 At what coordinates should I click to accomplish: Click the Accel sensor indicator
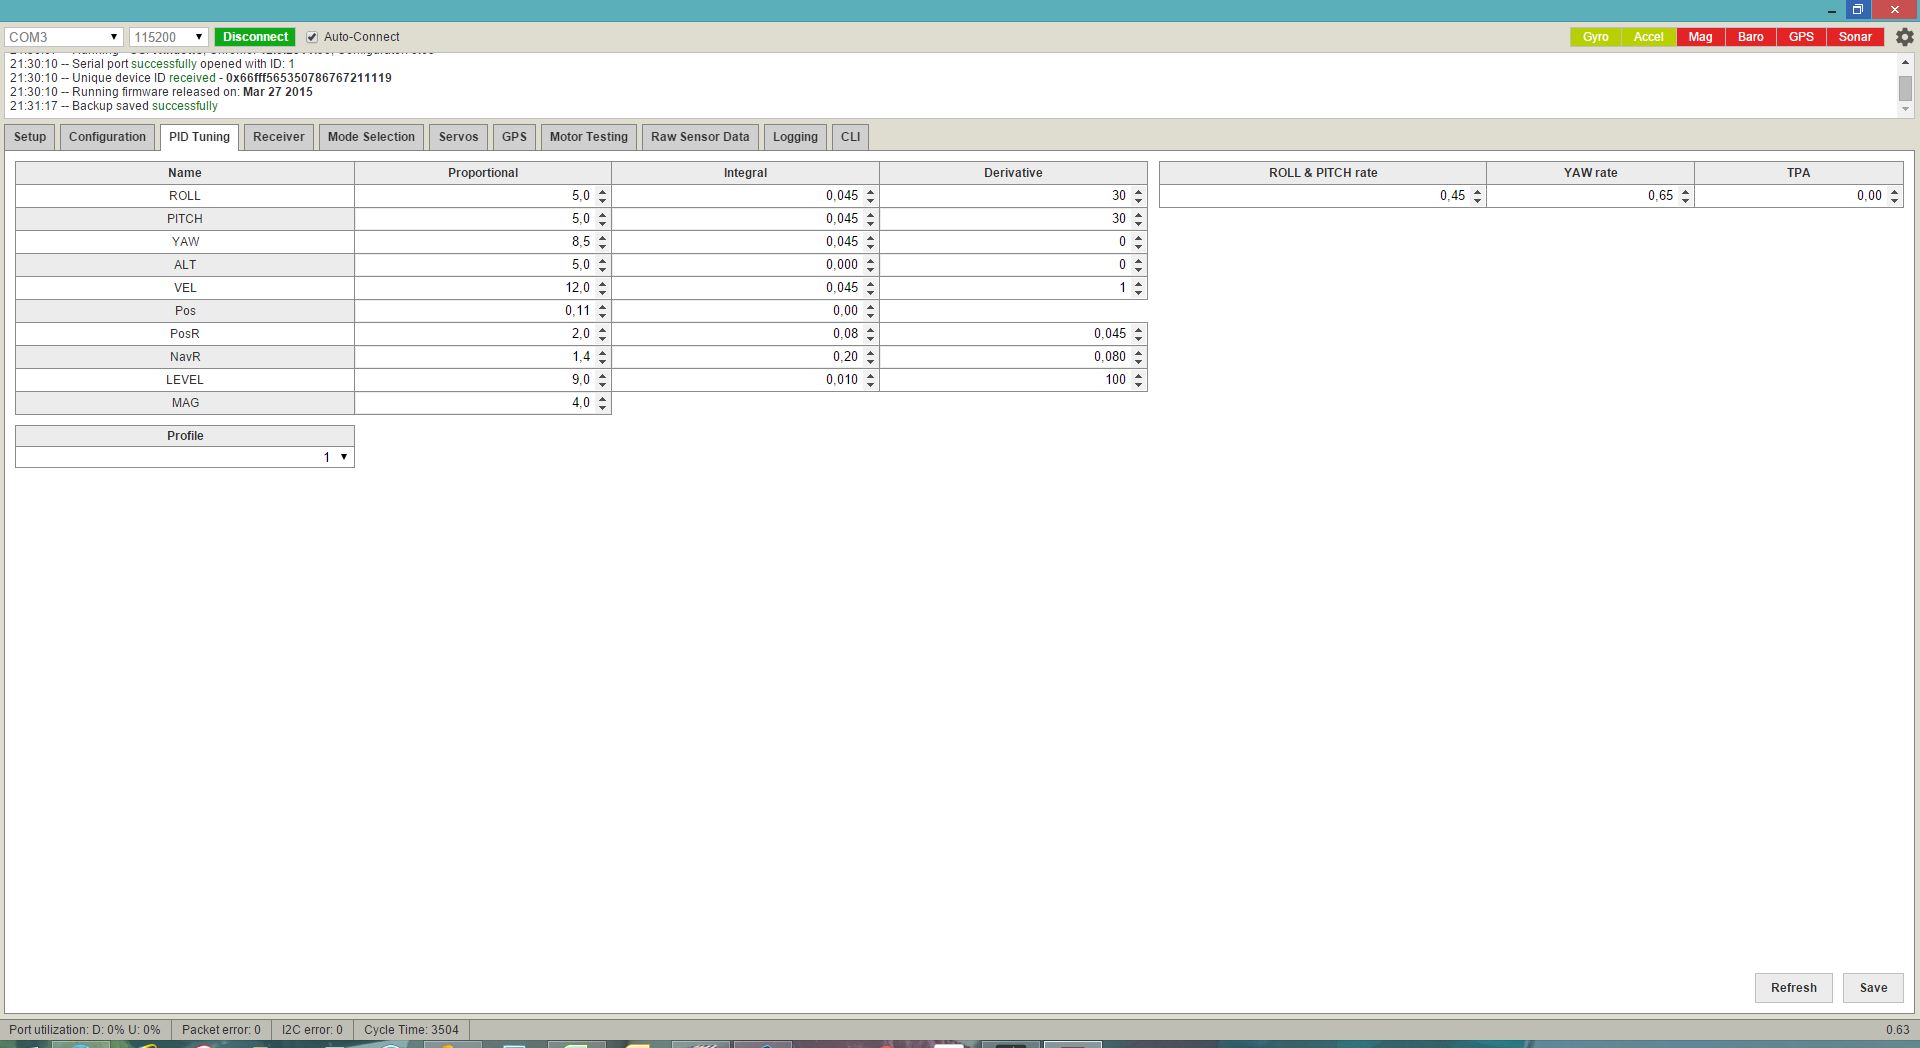[1648, 37]
